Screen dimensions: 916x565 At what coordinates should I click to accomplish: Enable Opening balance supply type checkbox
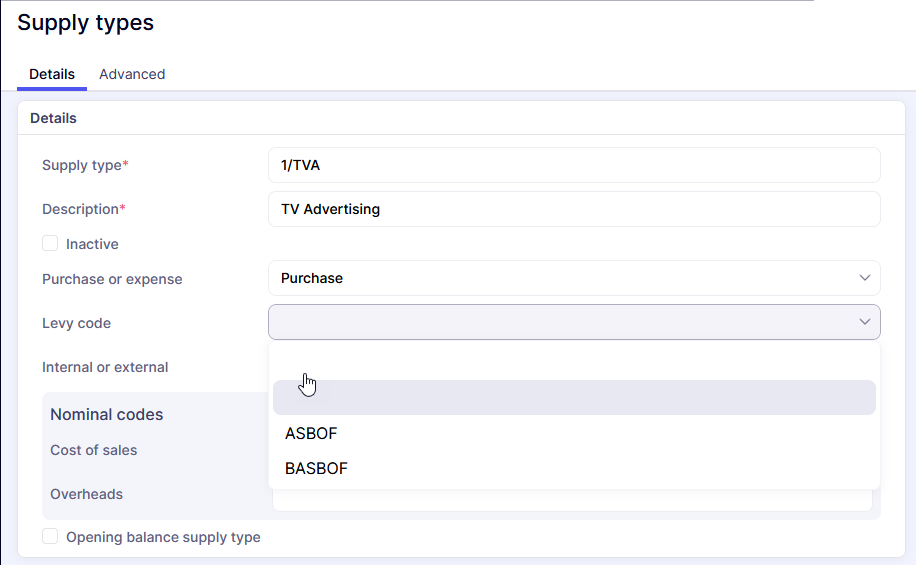(50, 537)
